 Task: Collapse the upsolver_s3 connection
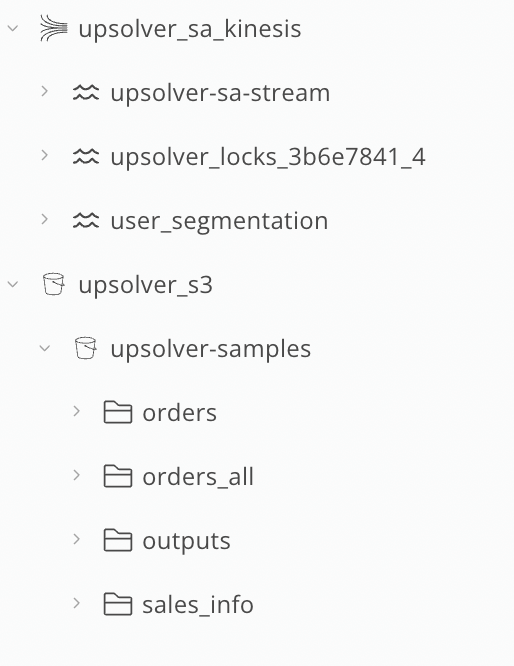pos(13,284)
